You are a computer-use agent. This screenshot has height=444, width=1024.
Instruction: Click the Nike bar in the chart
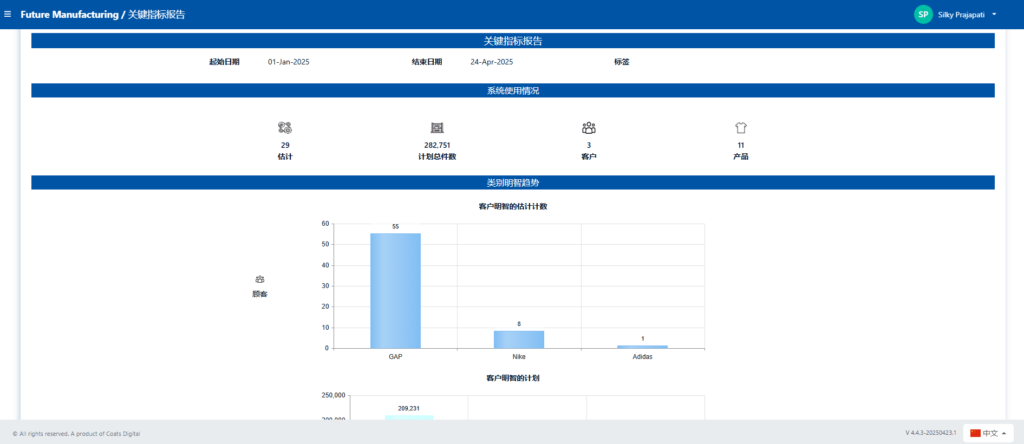point(519,339)
